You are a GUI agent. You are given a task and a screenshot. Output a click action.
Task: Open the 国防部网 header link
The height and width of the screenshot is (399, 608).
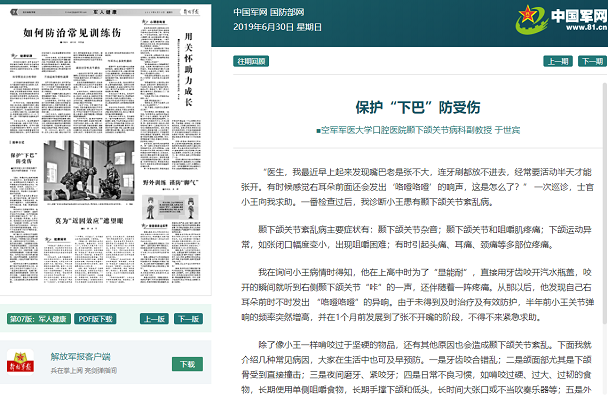click(x=287, y=12)
